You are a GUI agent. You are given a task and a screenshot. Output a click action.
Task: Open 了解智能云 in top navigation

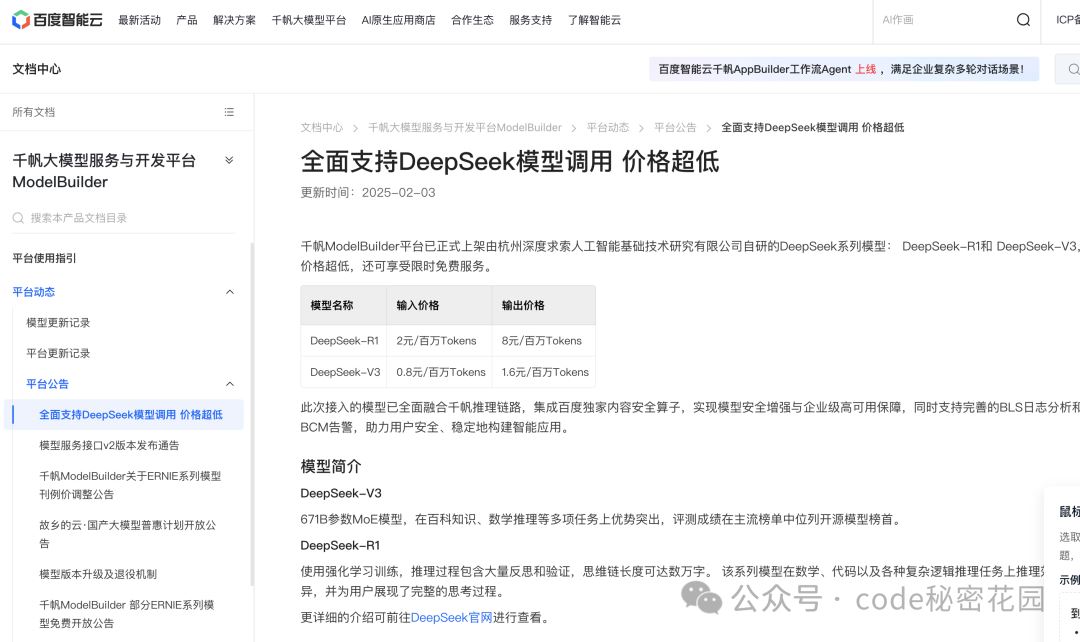[594, 20]
